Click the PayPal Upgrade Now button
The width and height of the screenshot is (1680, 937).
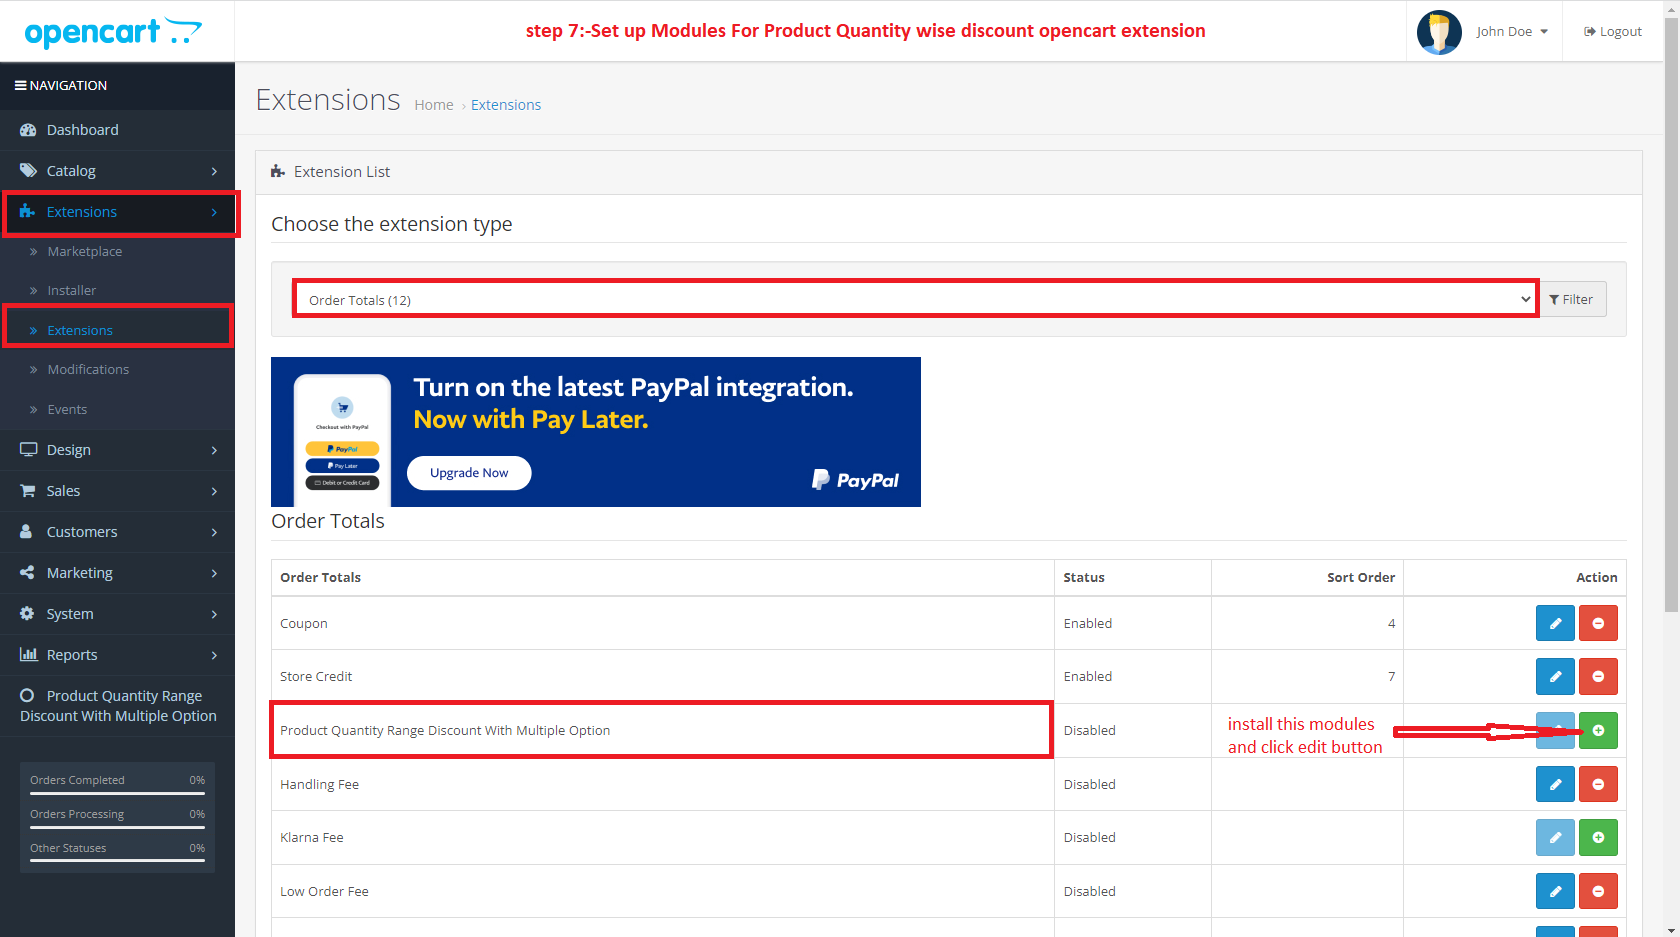468,472
